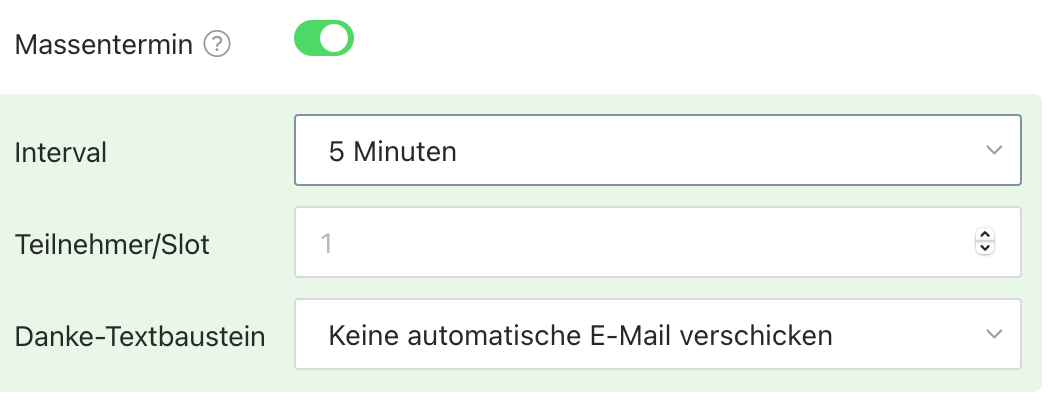Click the spinner control in Teilnehmer/Slot
The height and width of the screenshot is (406, 1056).
[985, 242]
